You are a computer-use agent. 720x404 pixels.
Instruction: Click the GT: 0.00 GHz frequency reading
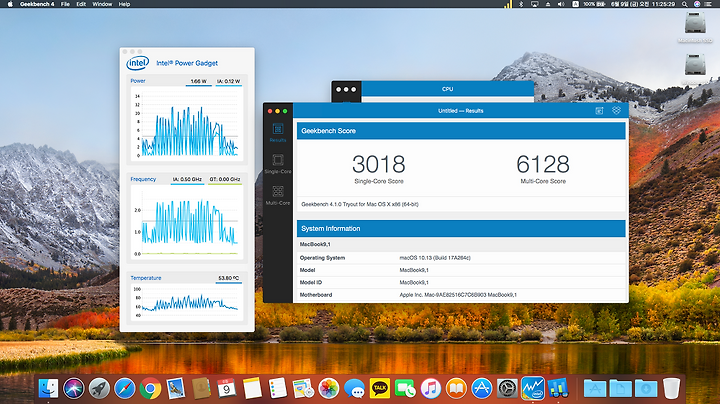pyautogui.click(x=225, y=180)
